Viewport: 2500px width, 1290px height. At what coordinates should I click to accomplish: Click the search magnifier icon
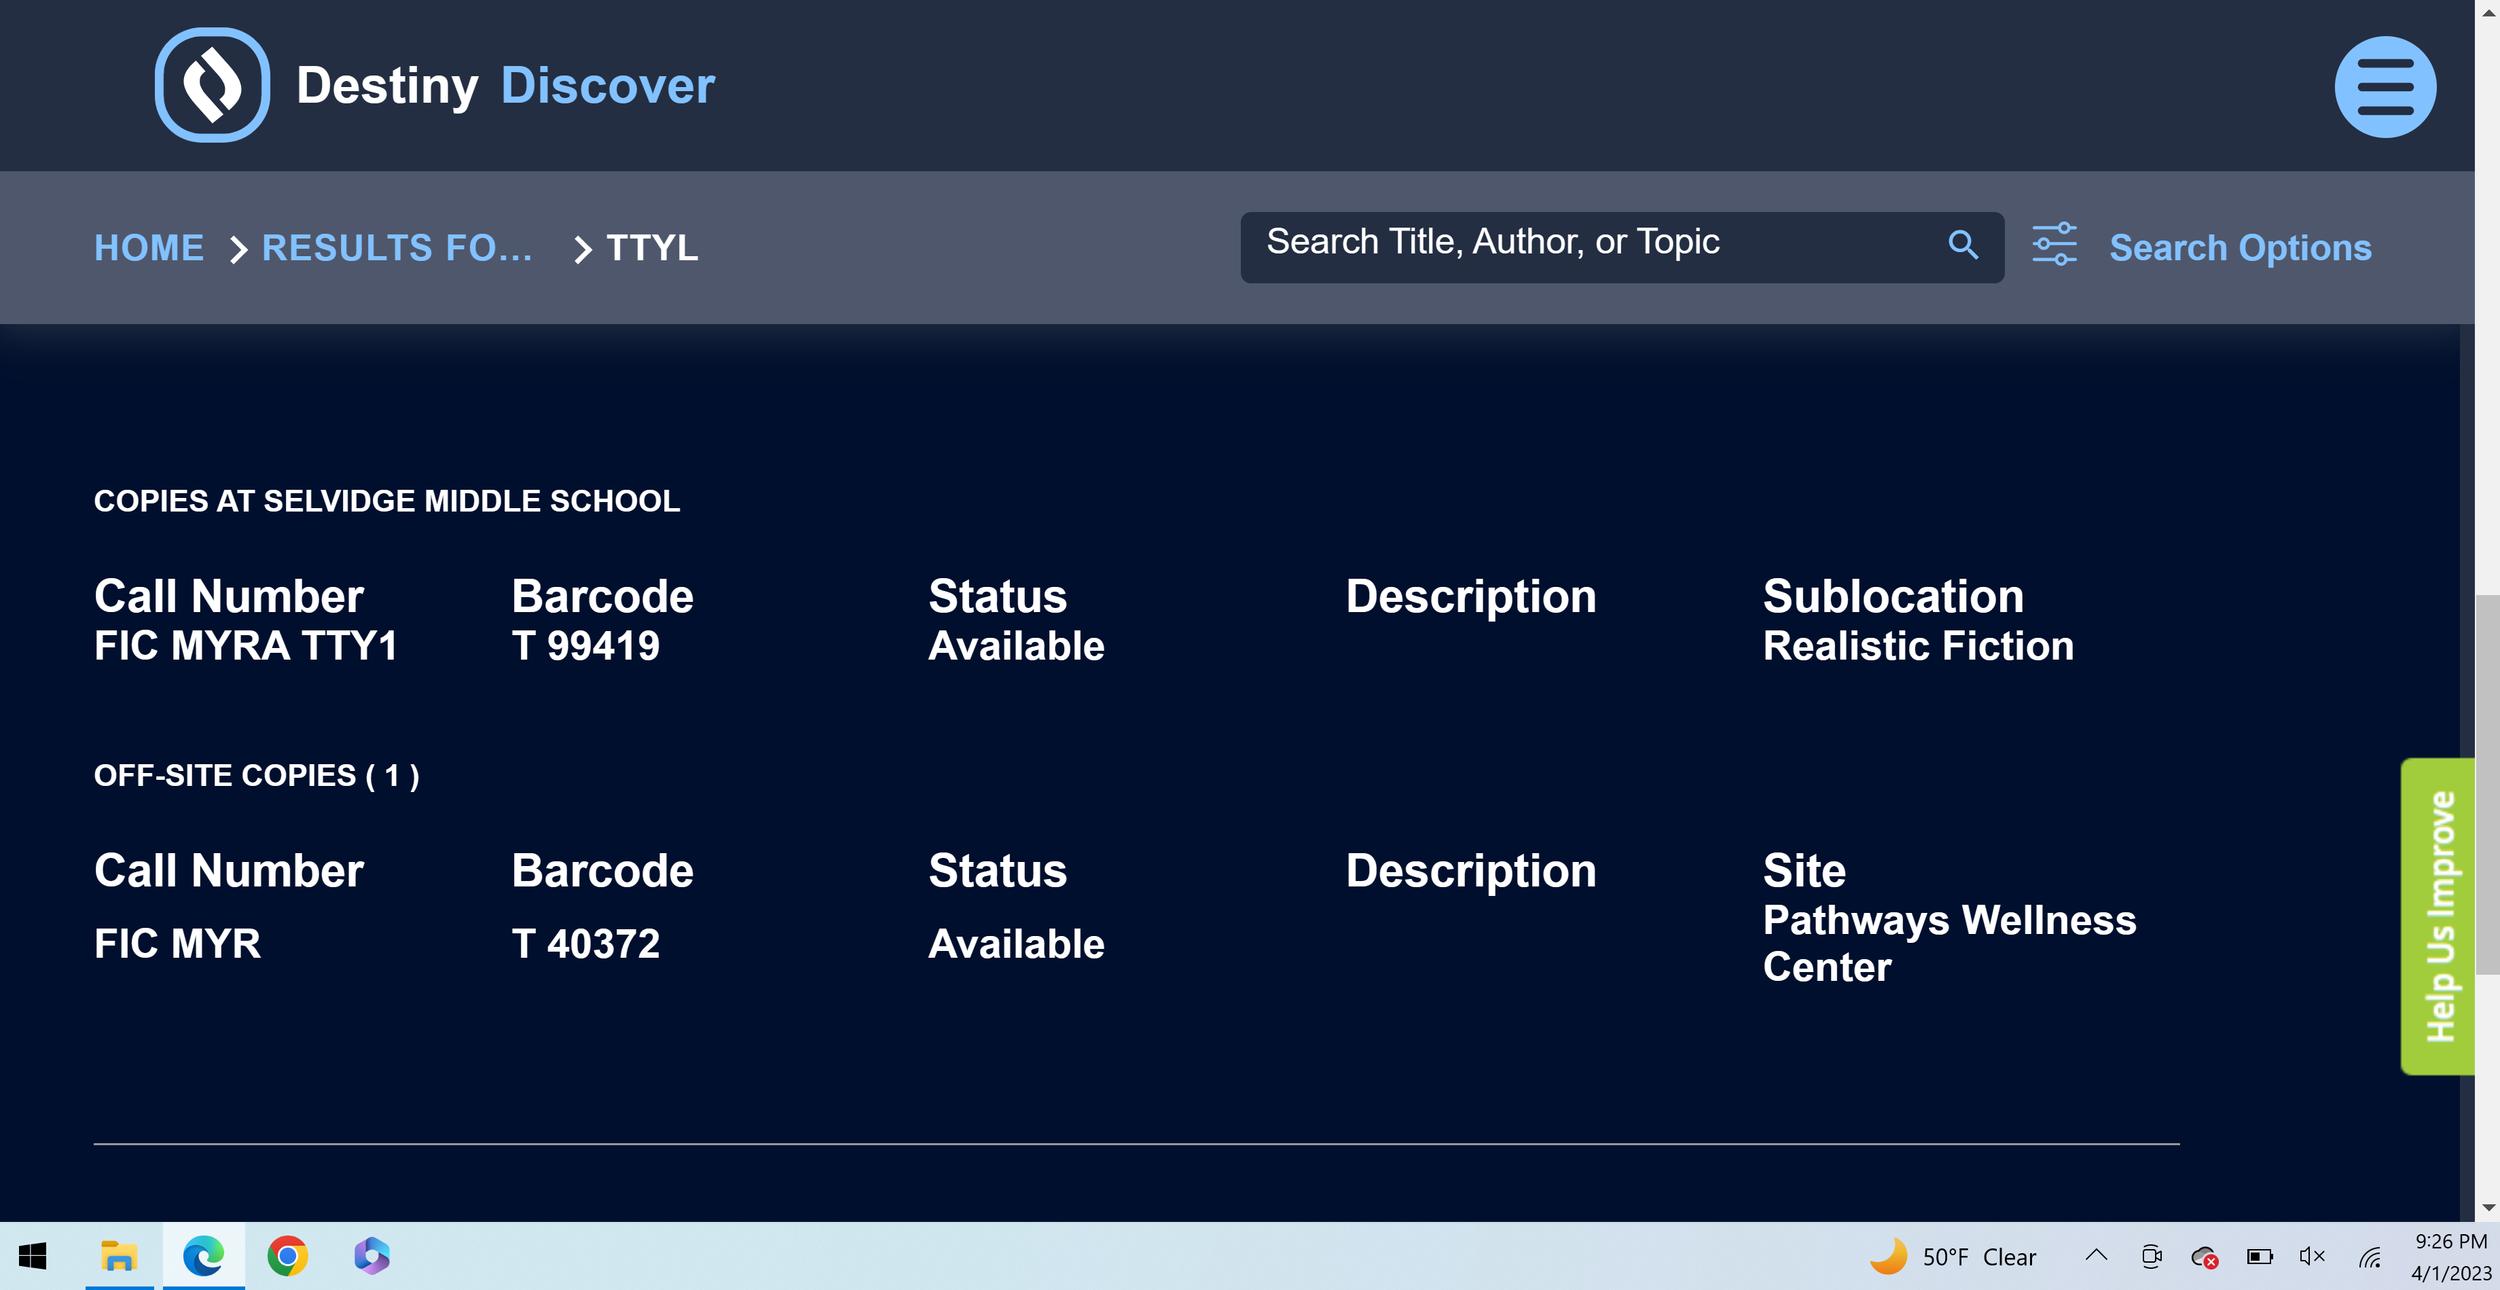click(1962, 245)
